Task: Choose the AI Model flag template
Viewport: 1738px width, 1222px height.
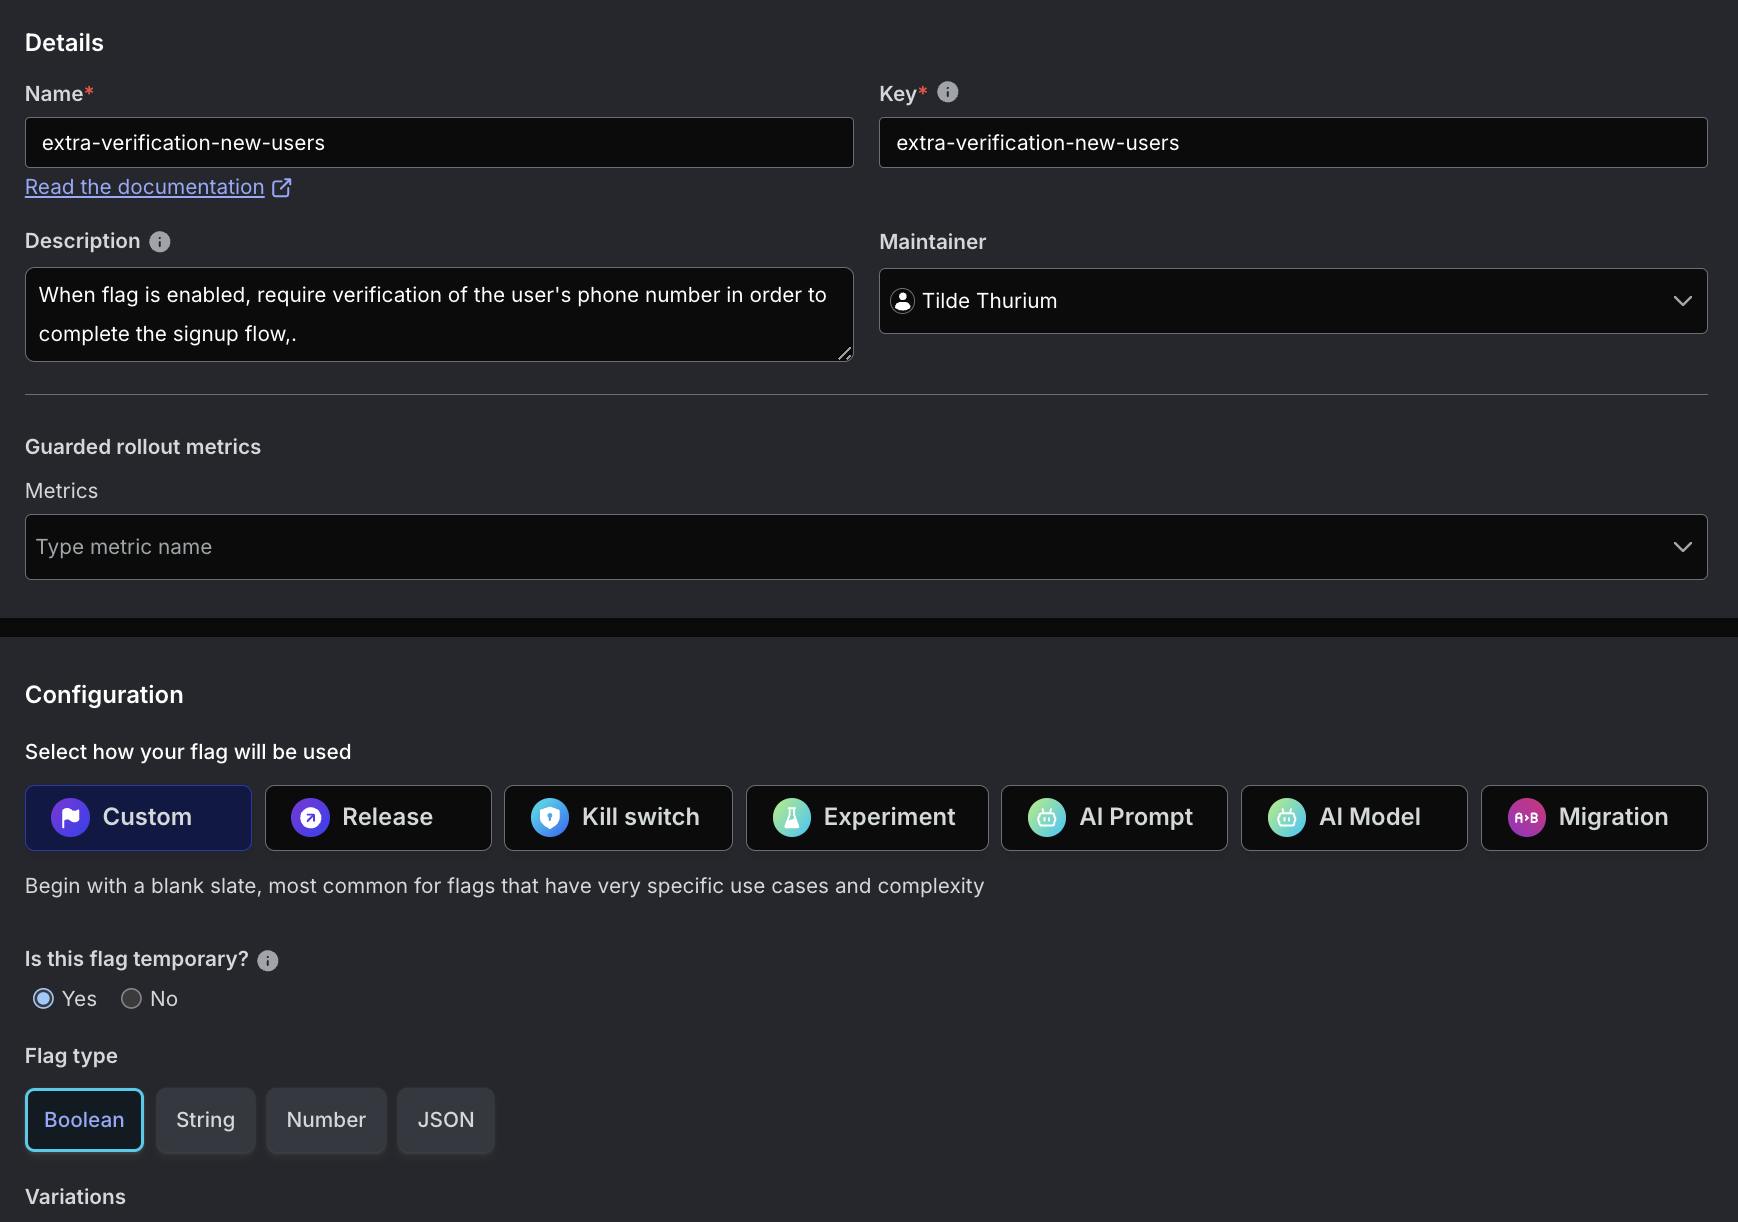Action: pos(1354,818)
